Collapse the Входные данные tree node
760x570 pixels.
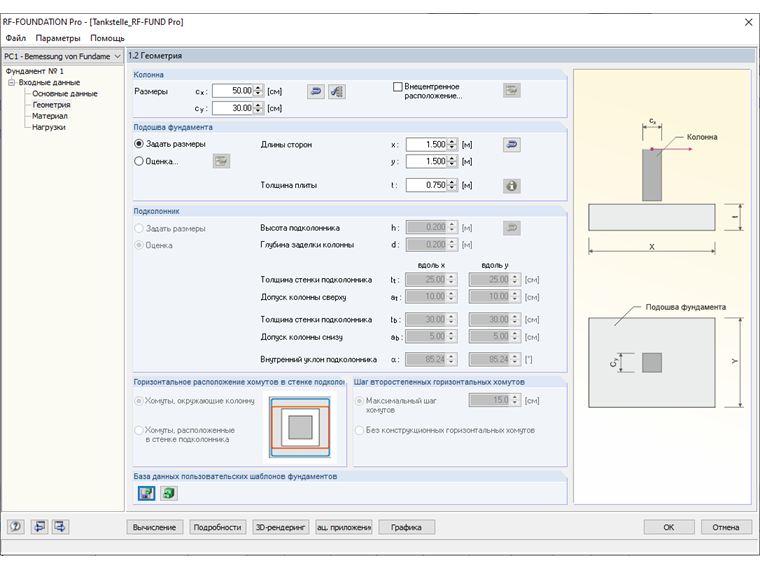pyautogui.click(x=12, y=82)
